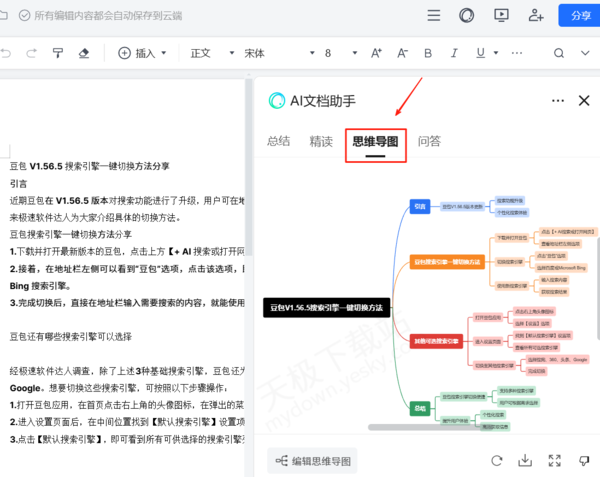Click the line 豆包搜索引擎一键切换方法分享
The width and height of the screenshot is (600, 477).
71,234
